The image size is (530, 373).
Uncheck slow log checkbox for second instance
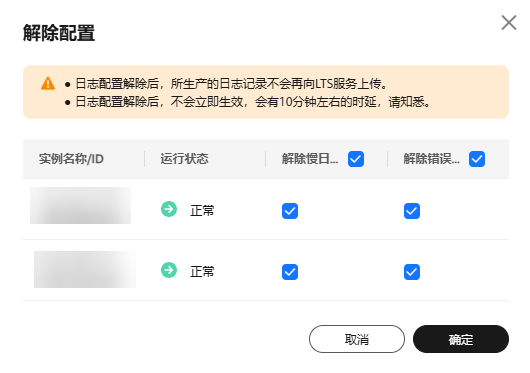(290, 272)
